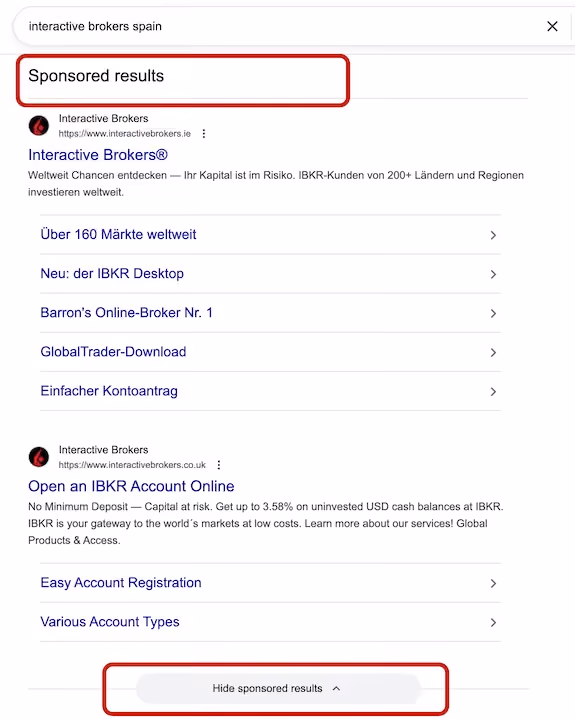
Task: Click Interactive Brokers logo of the .co.uk ad
Action: [x=39, y=457]
